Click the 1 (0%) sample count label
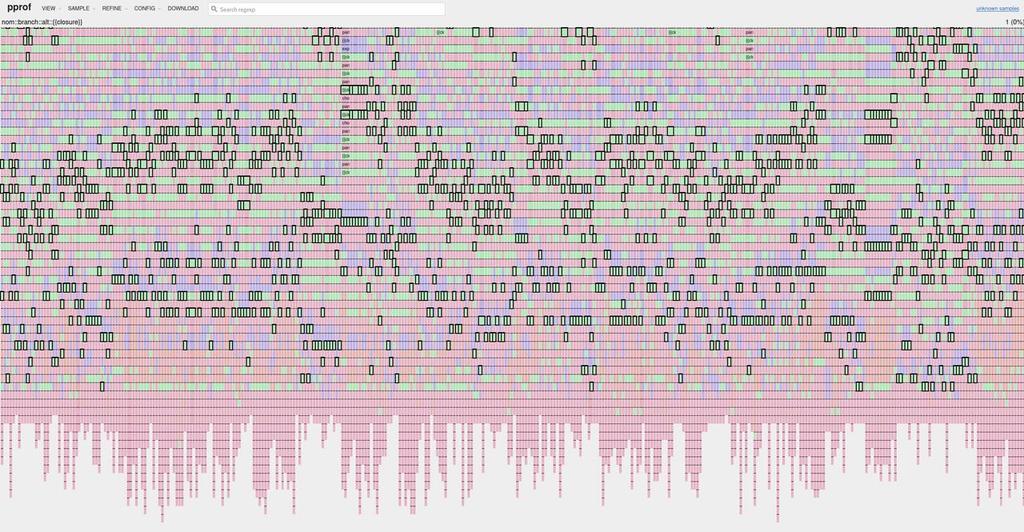Image resolution: width=1024 pixels, height=532 pixels. (x=1014, y=22)
